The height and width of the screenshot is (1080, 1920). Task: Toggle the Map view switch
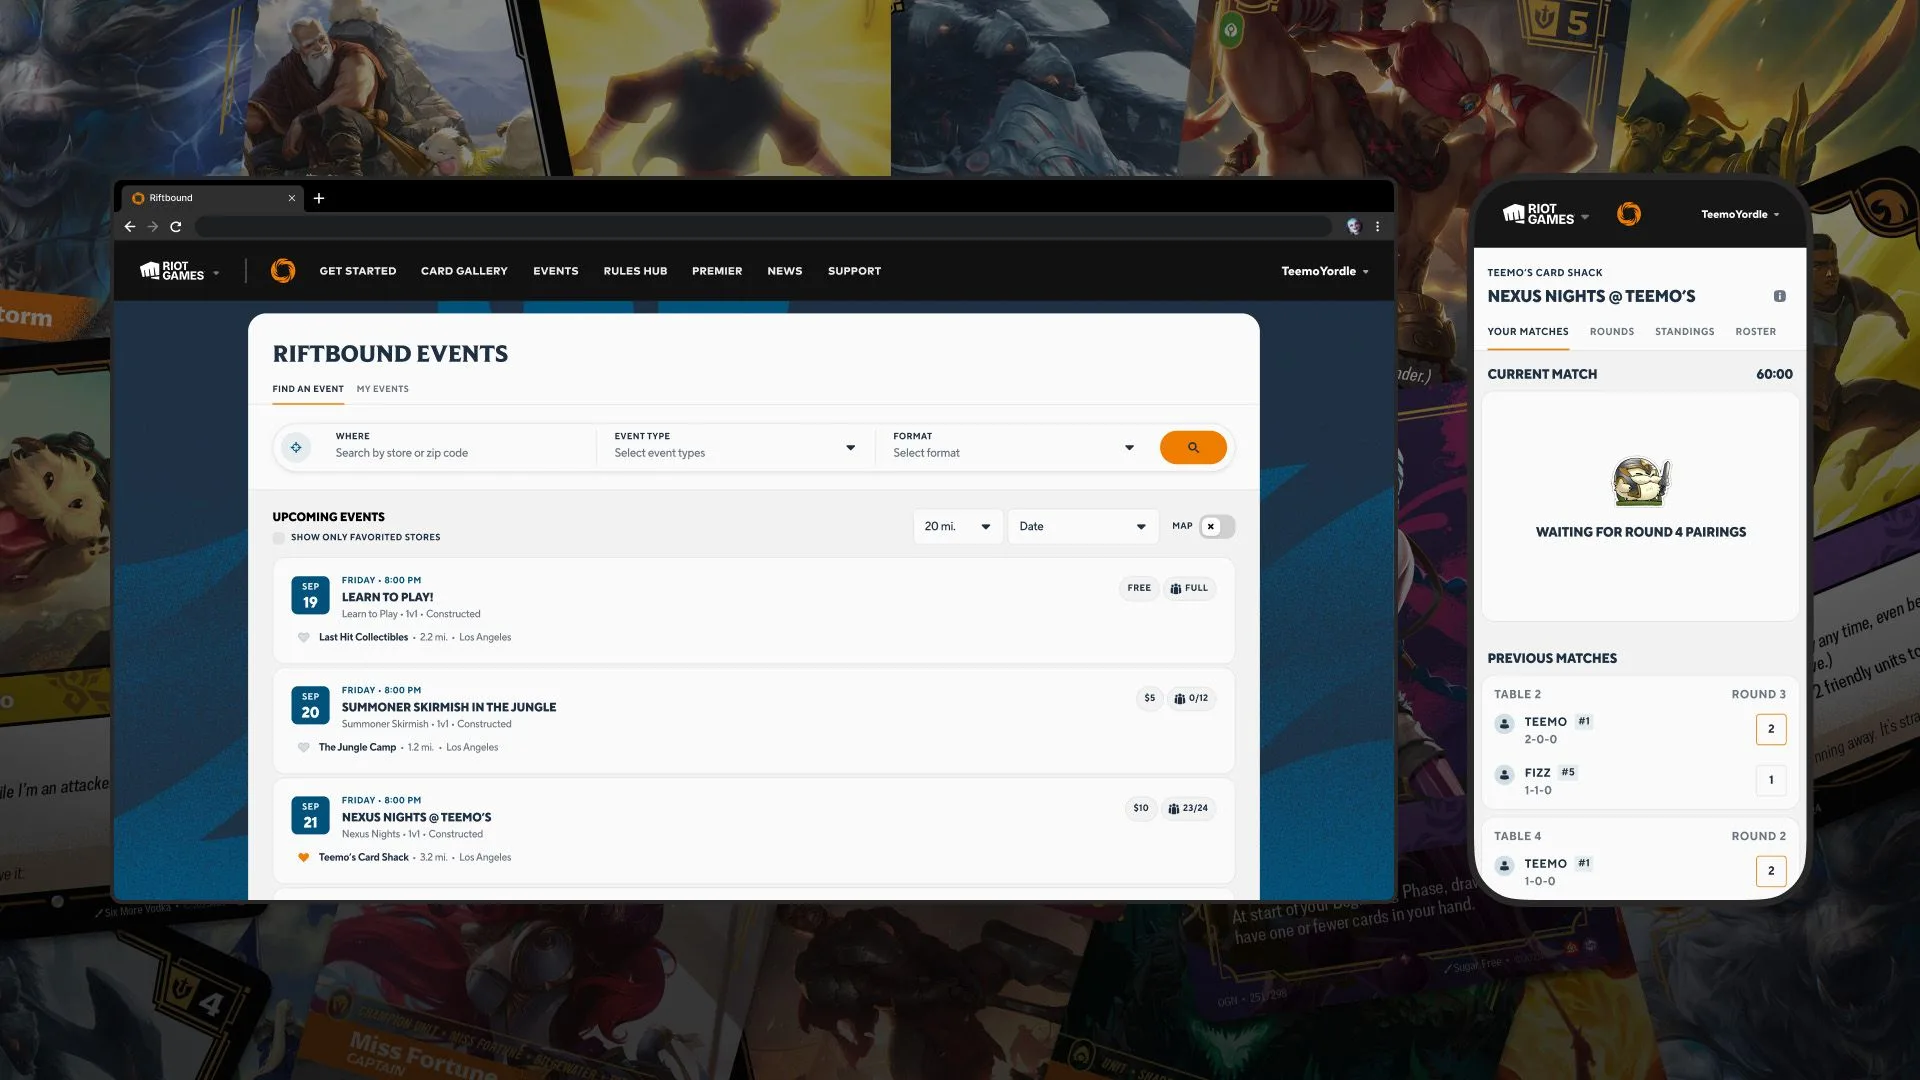(1217, 526)
